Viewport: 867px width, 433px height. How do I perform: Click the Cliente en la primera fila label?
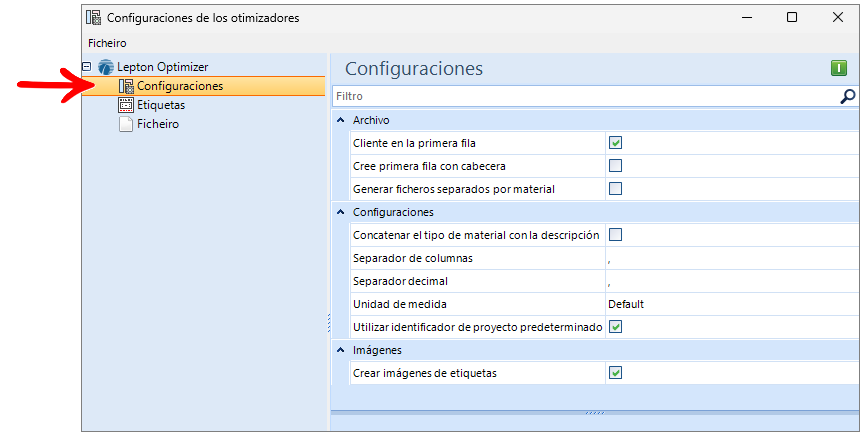pyautogui.click(x=414, y=143)
